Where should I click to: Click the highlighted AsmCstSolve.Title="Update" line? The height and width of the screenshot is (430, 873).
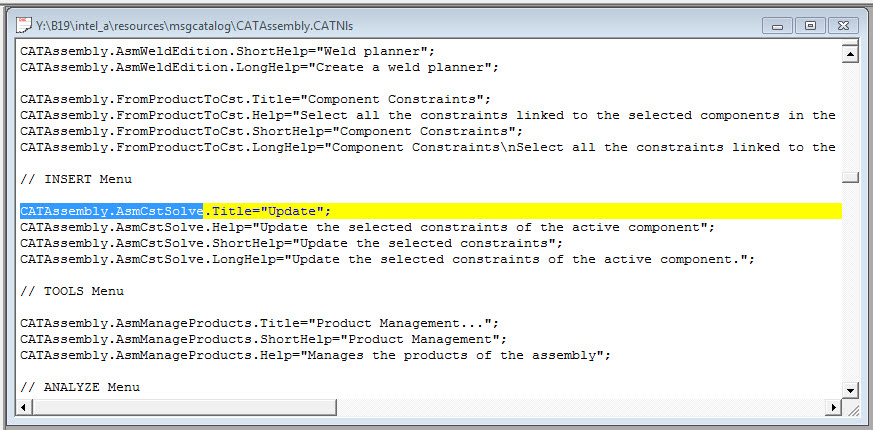[431, 211]
